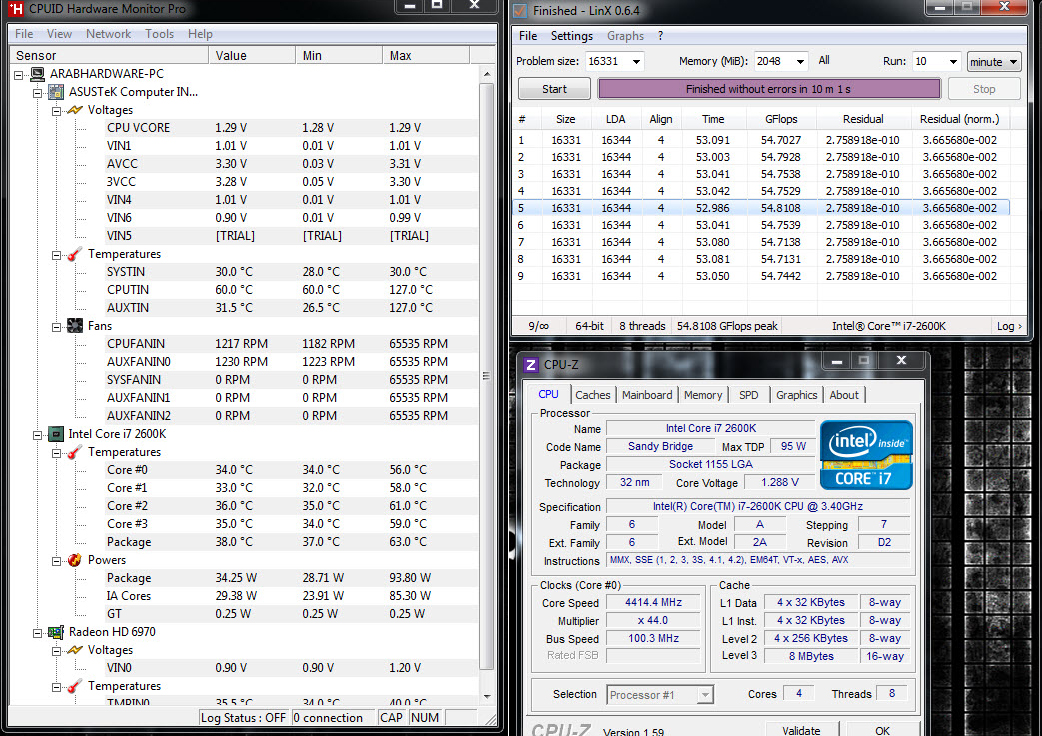
Task: Open the Problem size dropdown in LinX
Action: pyautogui.click(x=636, y=62)
